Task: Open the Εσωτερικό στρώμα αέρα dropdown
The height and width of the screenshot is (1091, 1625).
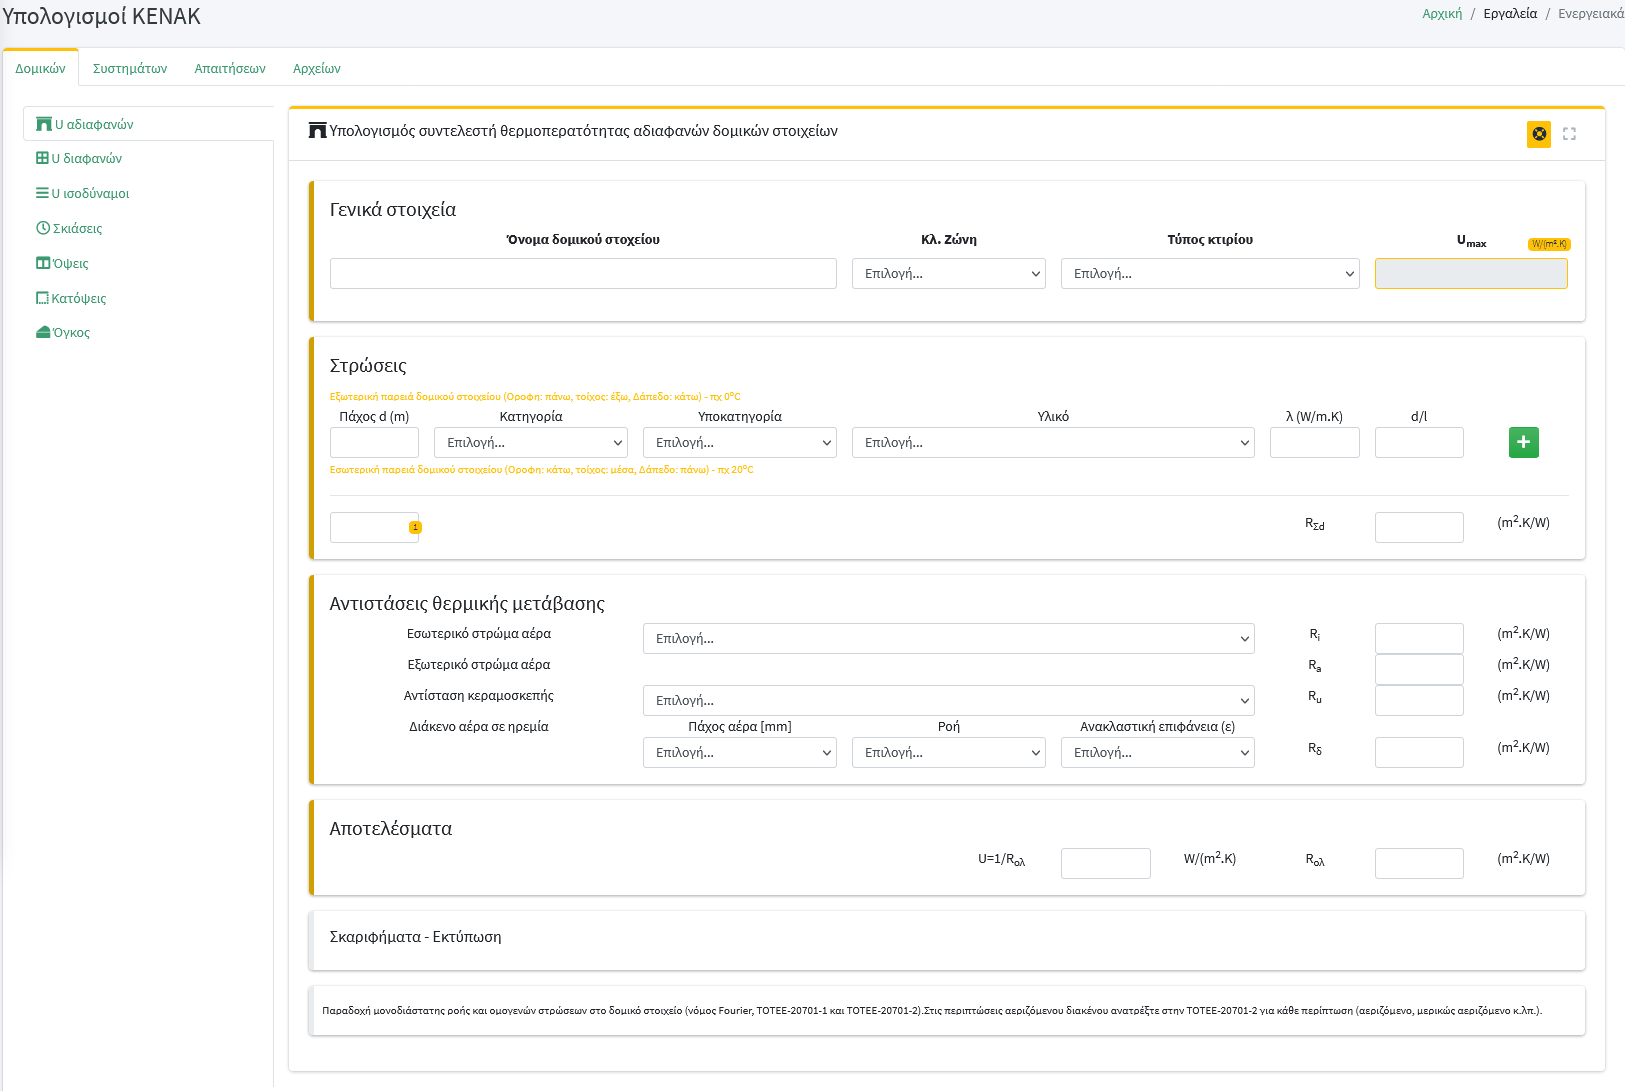Action: pos(948,639)
